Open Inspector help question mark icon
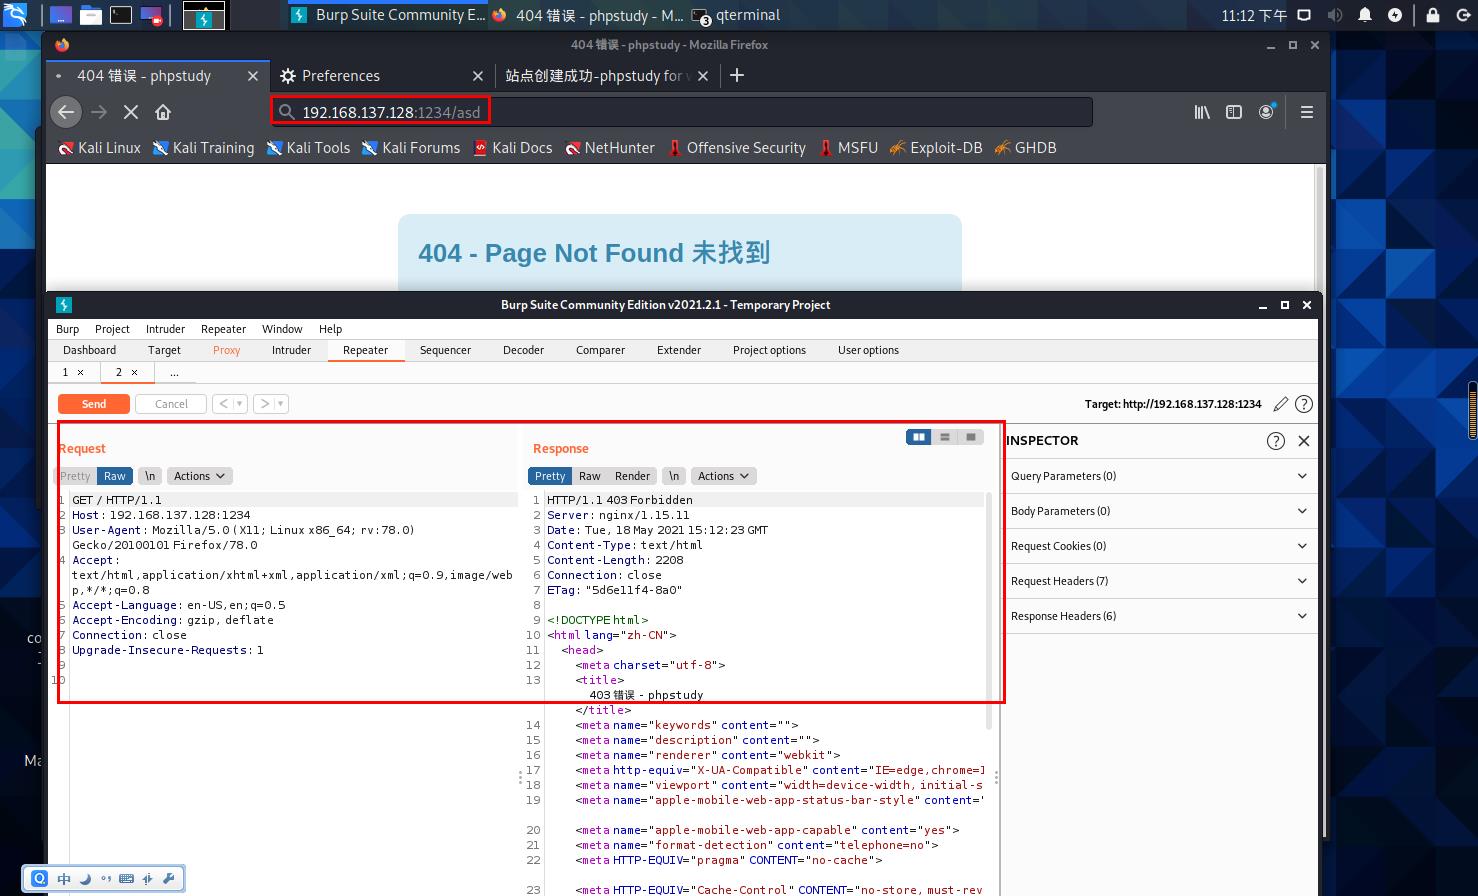1478x896 pixels. click(x=1276, y=441)
